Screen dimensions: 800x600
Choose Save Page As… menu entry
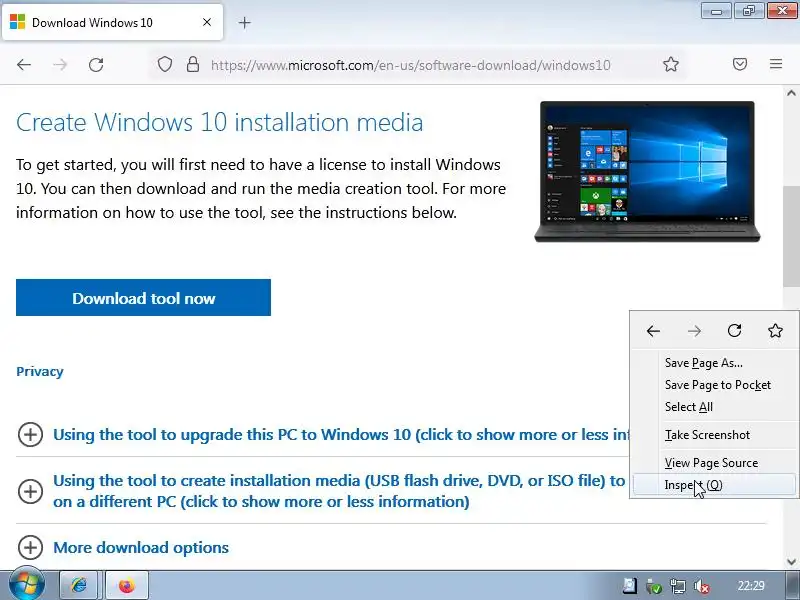coord(714,363)
